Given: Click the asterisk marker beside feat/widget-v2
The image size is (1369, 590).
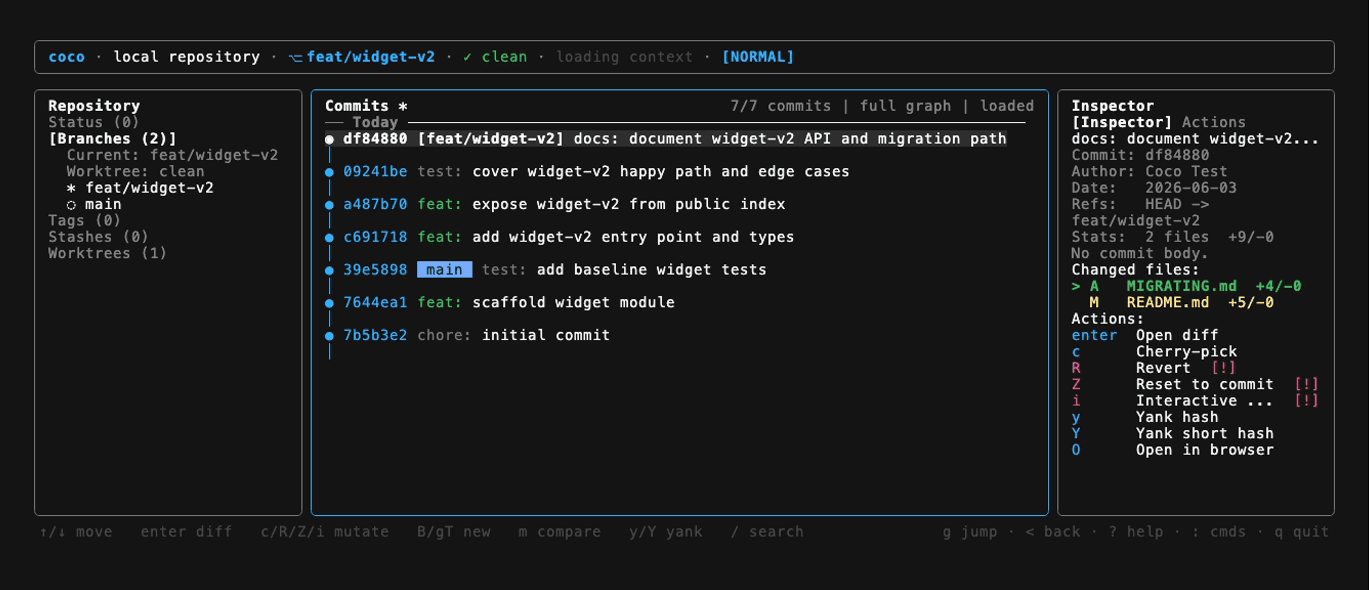Looking at the screenshot, I should pyautogui.click(x=71, y=188).
